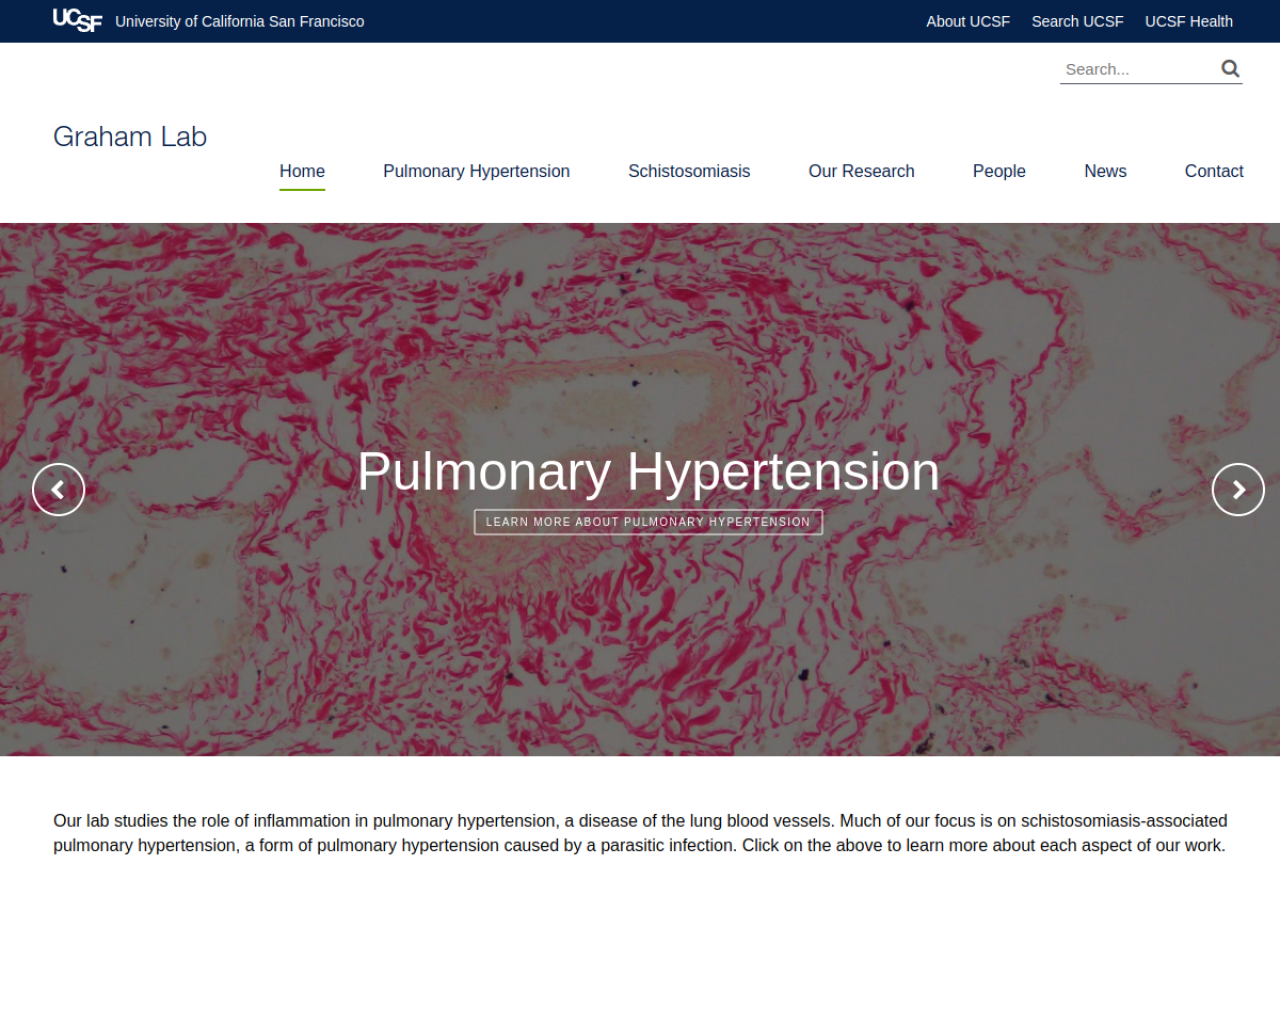Open People menu item
This screenshot has height=1024, width=1280.
999,171
